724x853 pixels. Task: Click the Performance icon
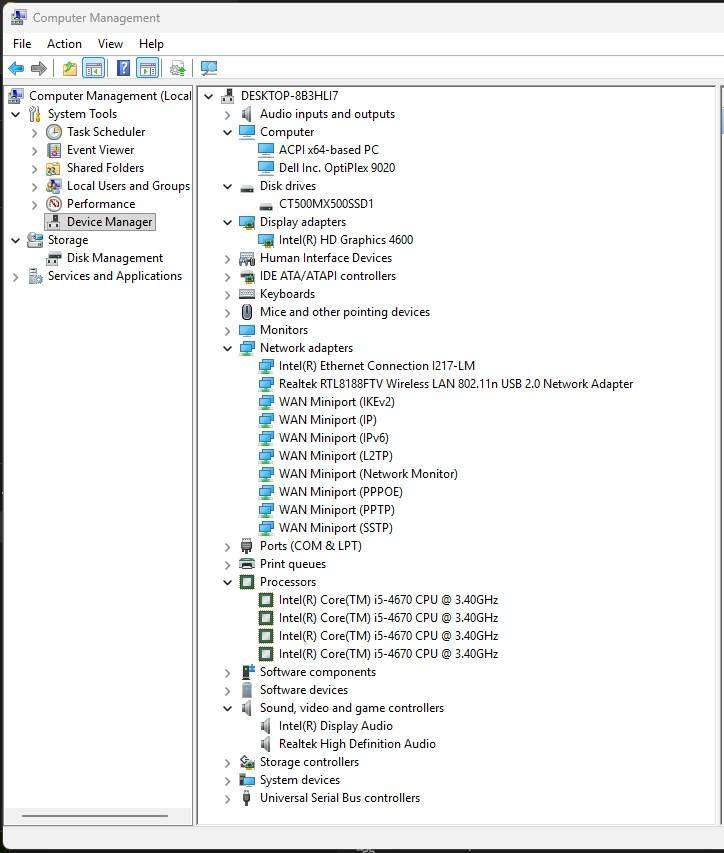(54, 204)
